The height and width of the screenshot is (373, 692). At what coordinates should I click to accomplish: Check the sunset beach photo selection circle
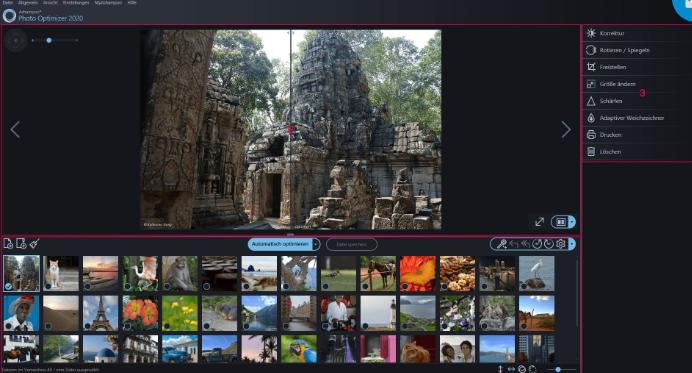tap(87, 286)
